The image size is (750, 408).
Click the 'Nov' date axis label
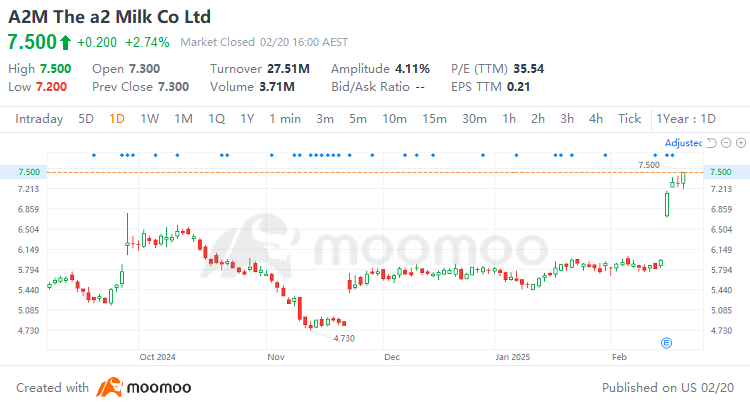276,357
